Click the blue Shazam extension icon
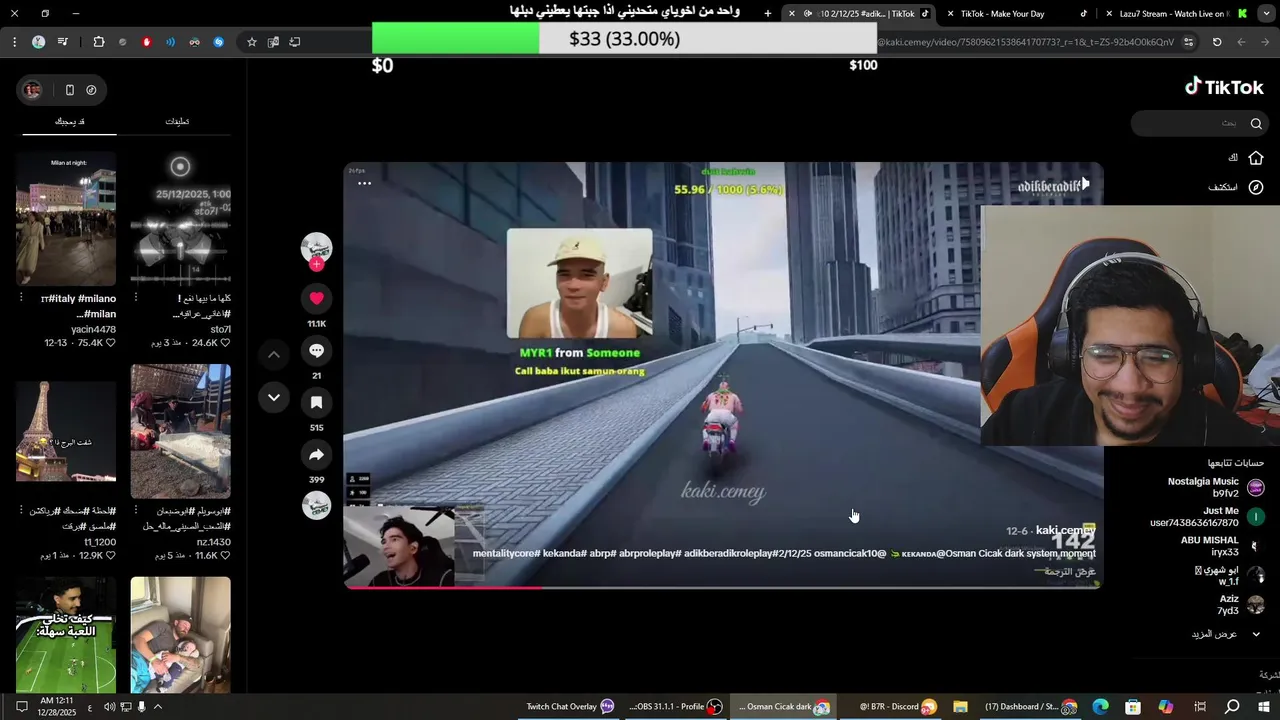Screen dimensions: 1280x720 coord(218,42)
